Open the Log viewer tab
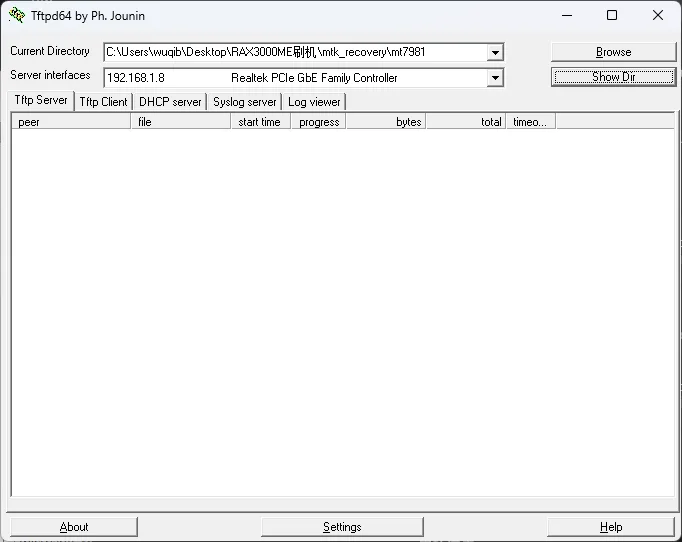The image size is (682, 542). tap(314, 102)
